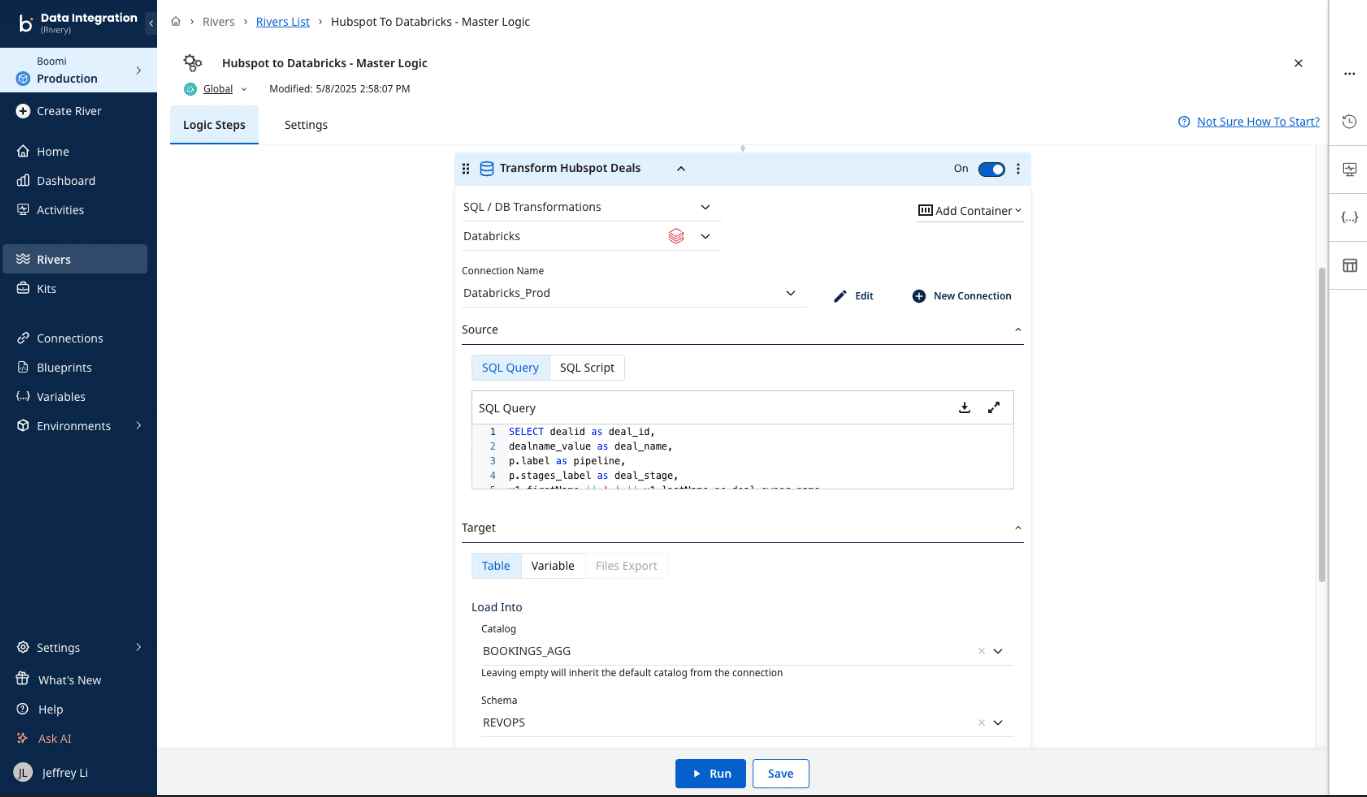
Task: Open the more options ellipsis in right panel
Action: click(1349, 73)
